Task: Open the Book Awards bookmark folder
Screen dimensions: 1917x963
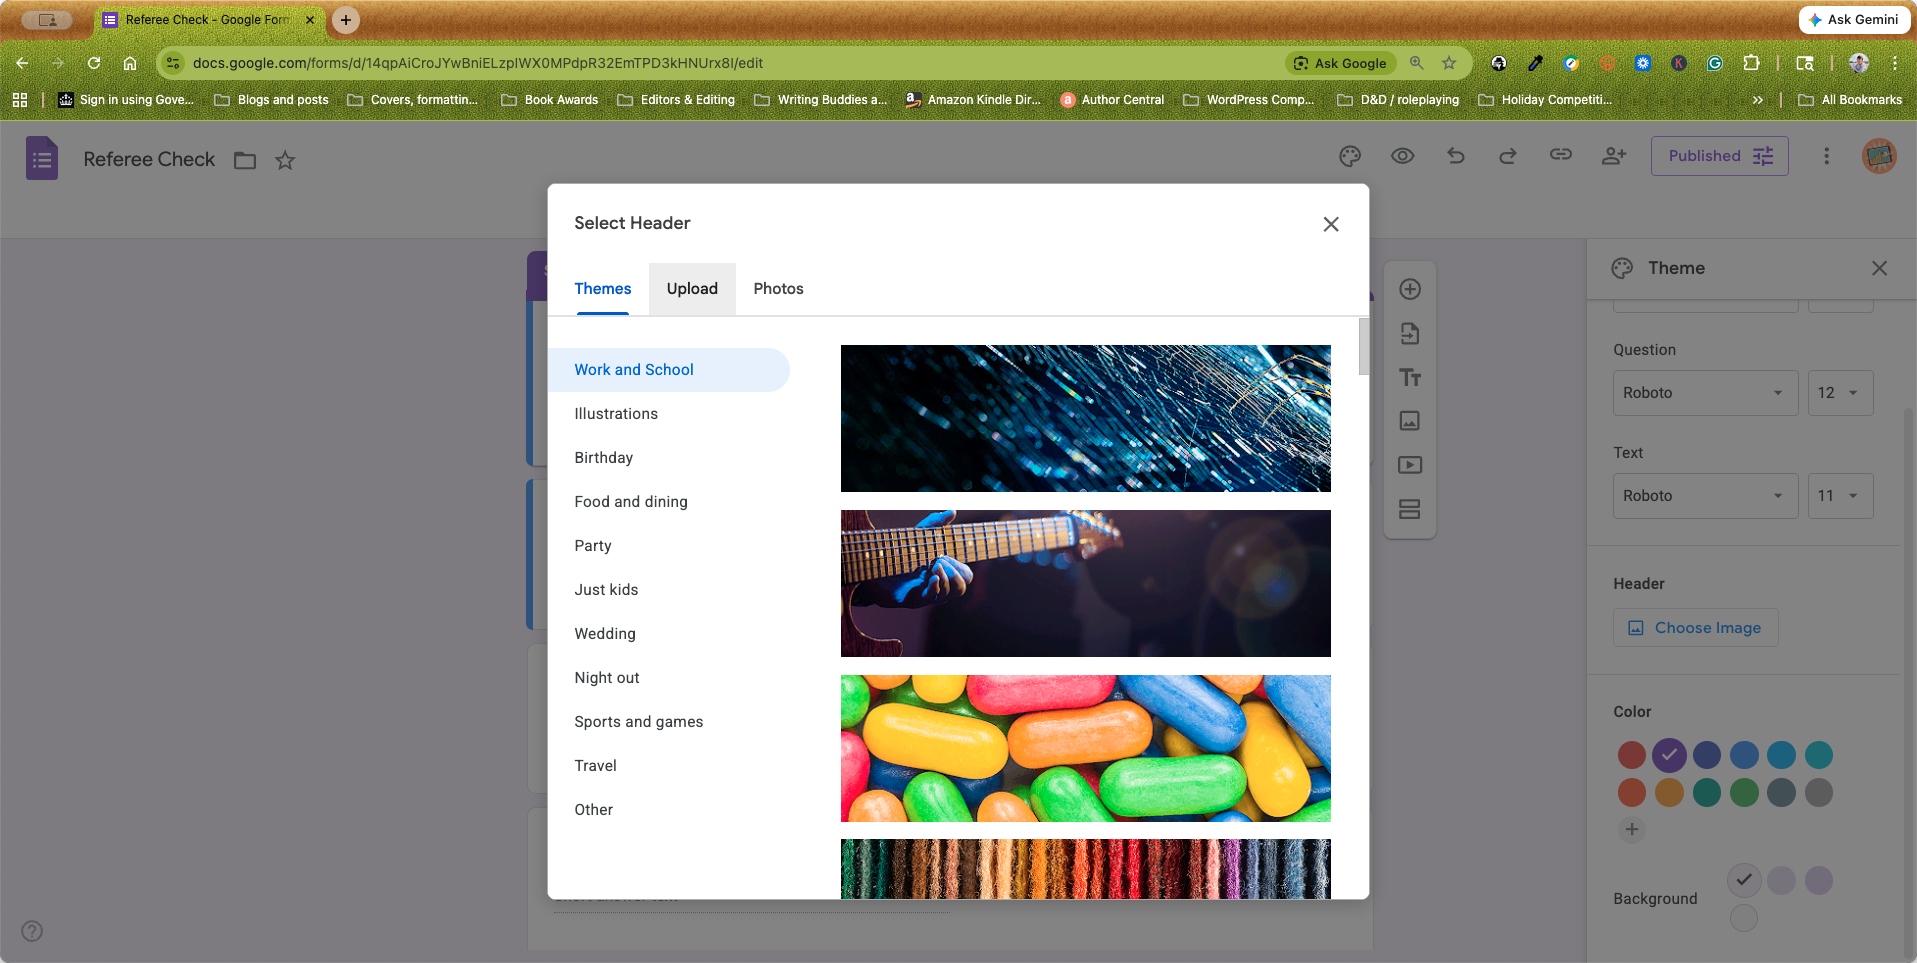Action: tap(550, 100)
